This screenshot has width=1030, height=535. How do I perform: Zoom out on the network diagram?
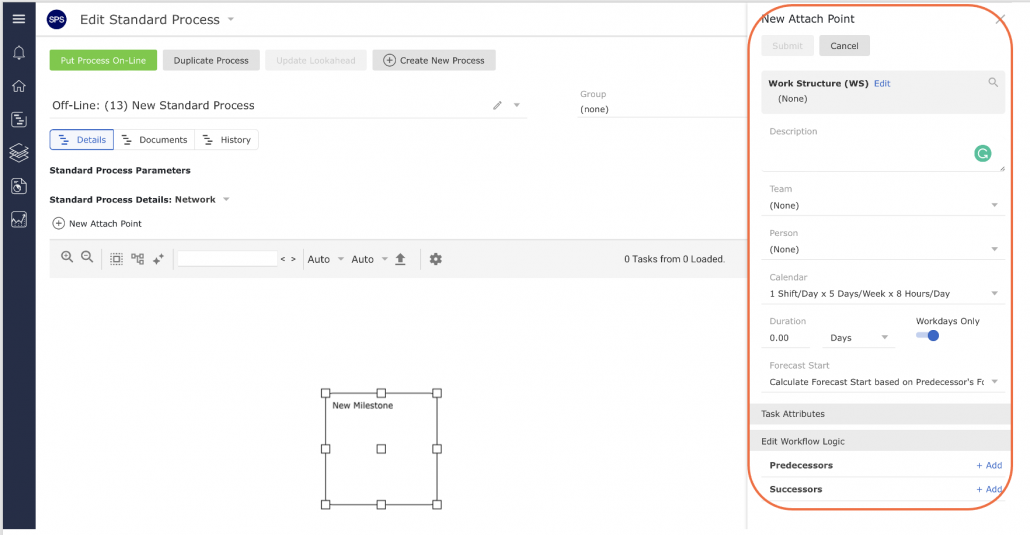point(87,257)
